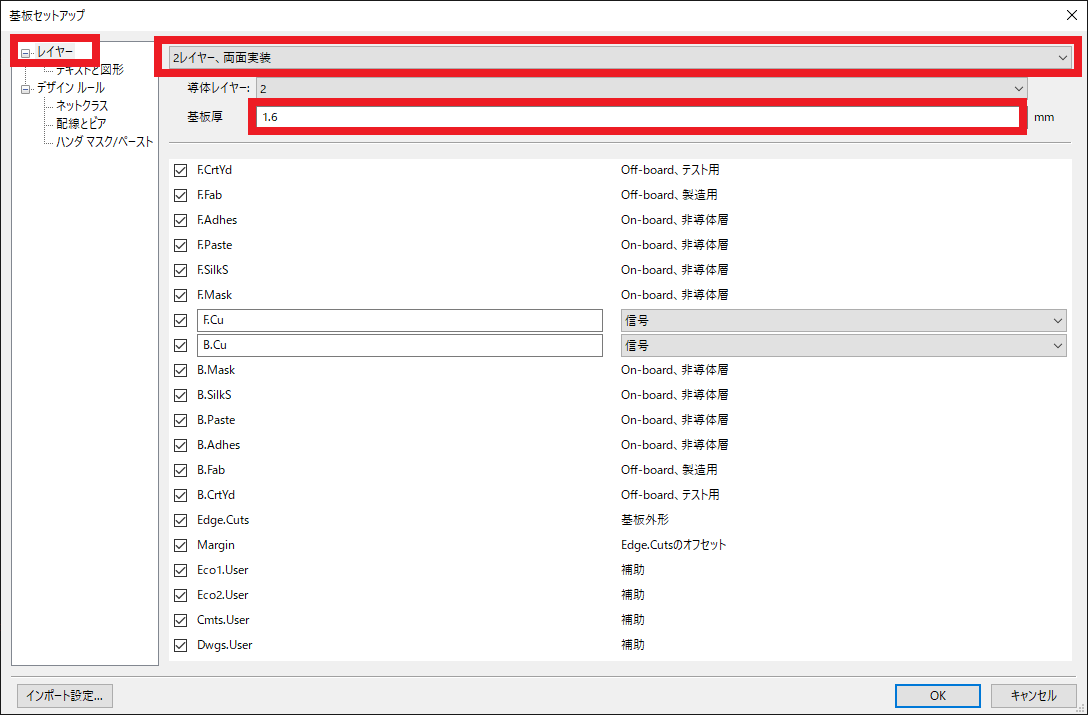The width and height of the screenshot is (1088, 715).
Task: Close the 基板セットアップ dialog window
Action: [1071, 15]
